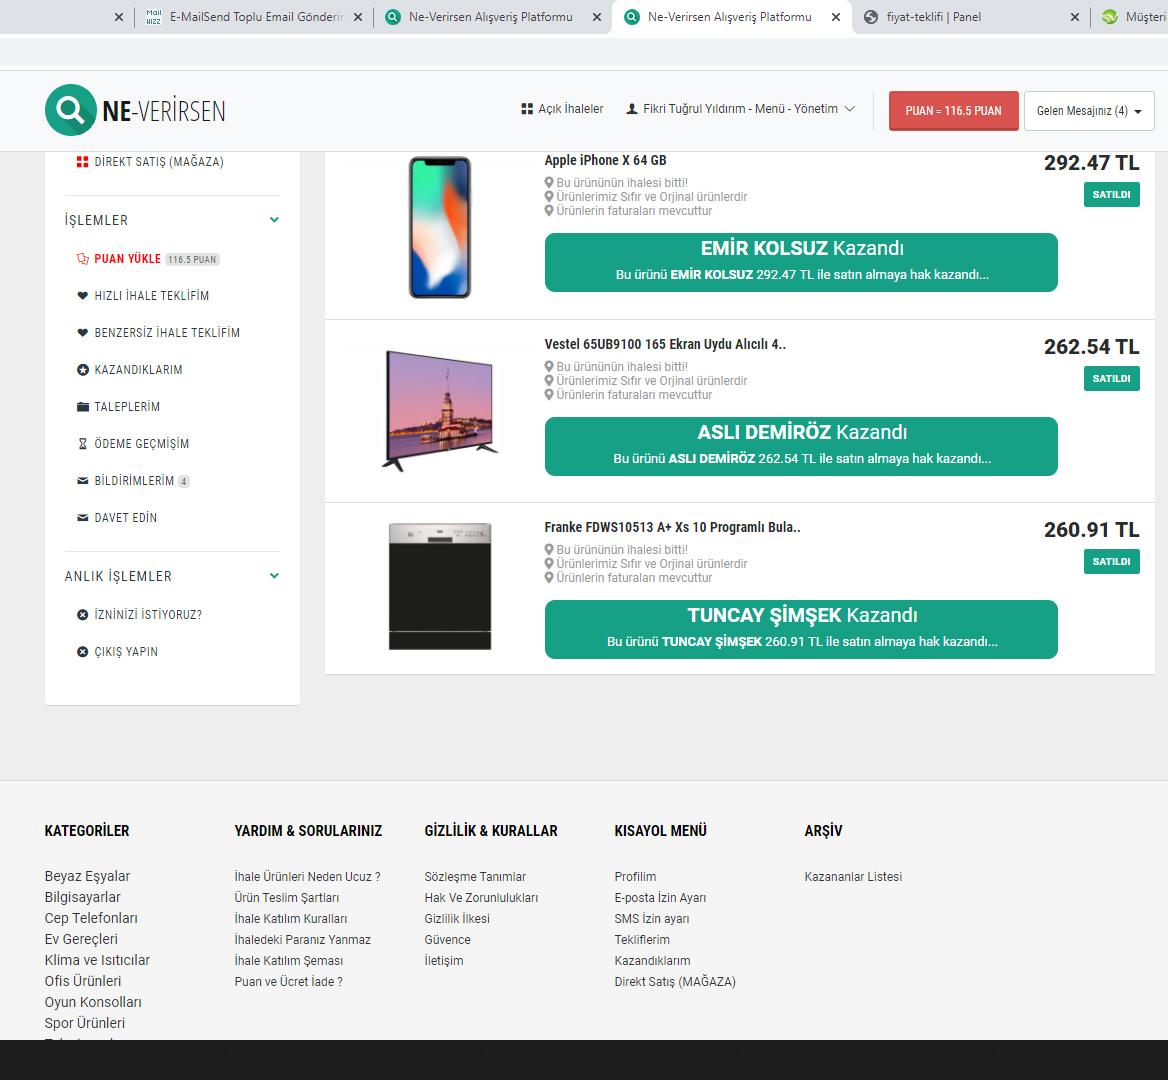Click the grid icon beside Açık İhaleler

pos(527,109)
